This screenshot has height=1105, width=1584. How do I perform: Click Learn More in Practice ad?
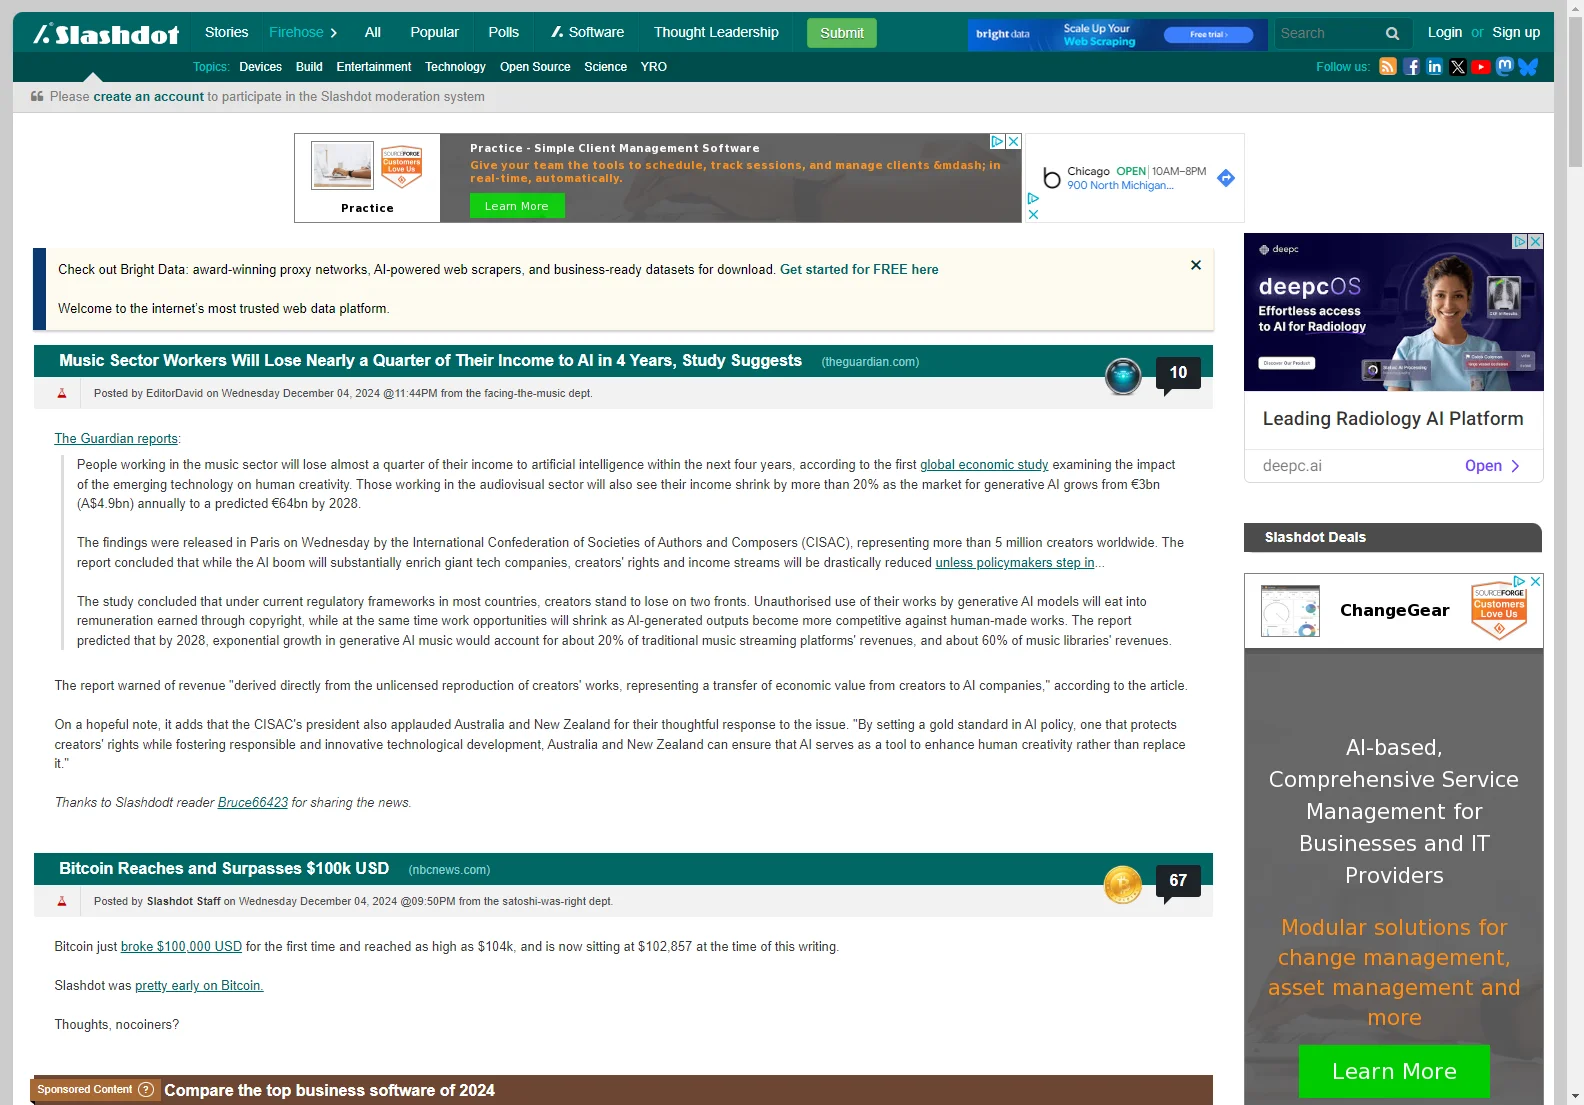[517, 206]
